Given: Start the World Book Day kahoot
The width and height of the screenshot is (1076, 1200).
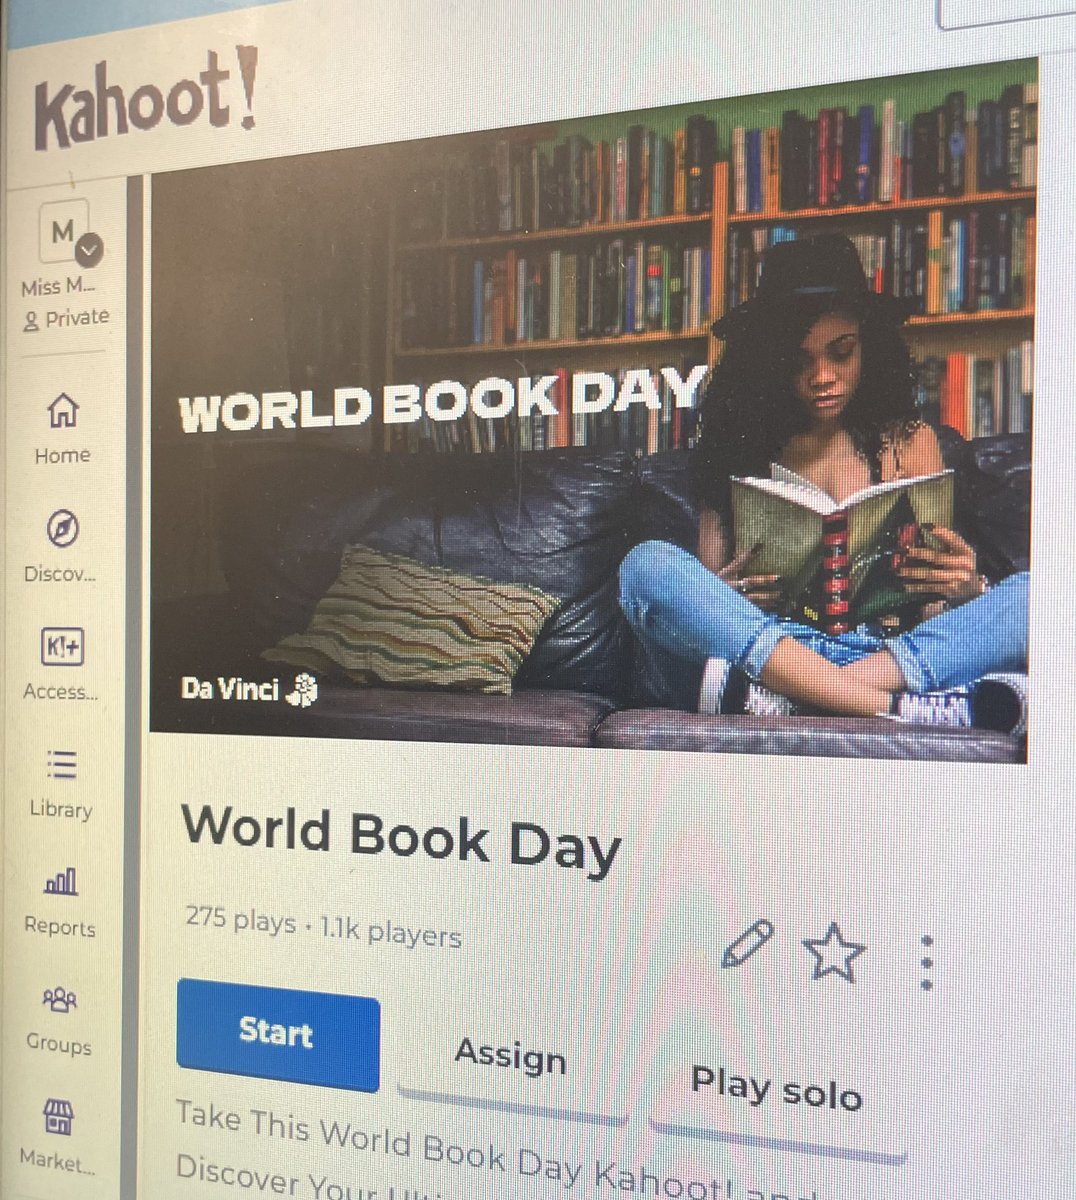Looking at the screenshot, I should (278, 1033).
